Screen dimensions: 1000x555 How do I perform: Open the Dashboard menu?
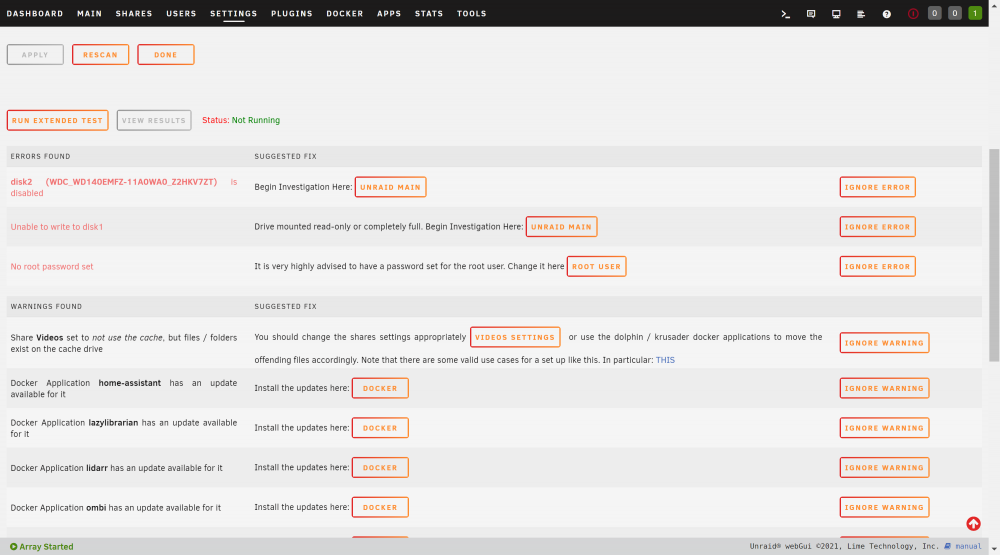(x=35, y=13)
